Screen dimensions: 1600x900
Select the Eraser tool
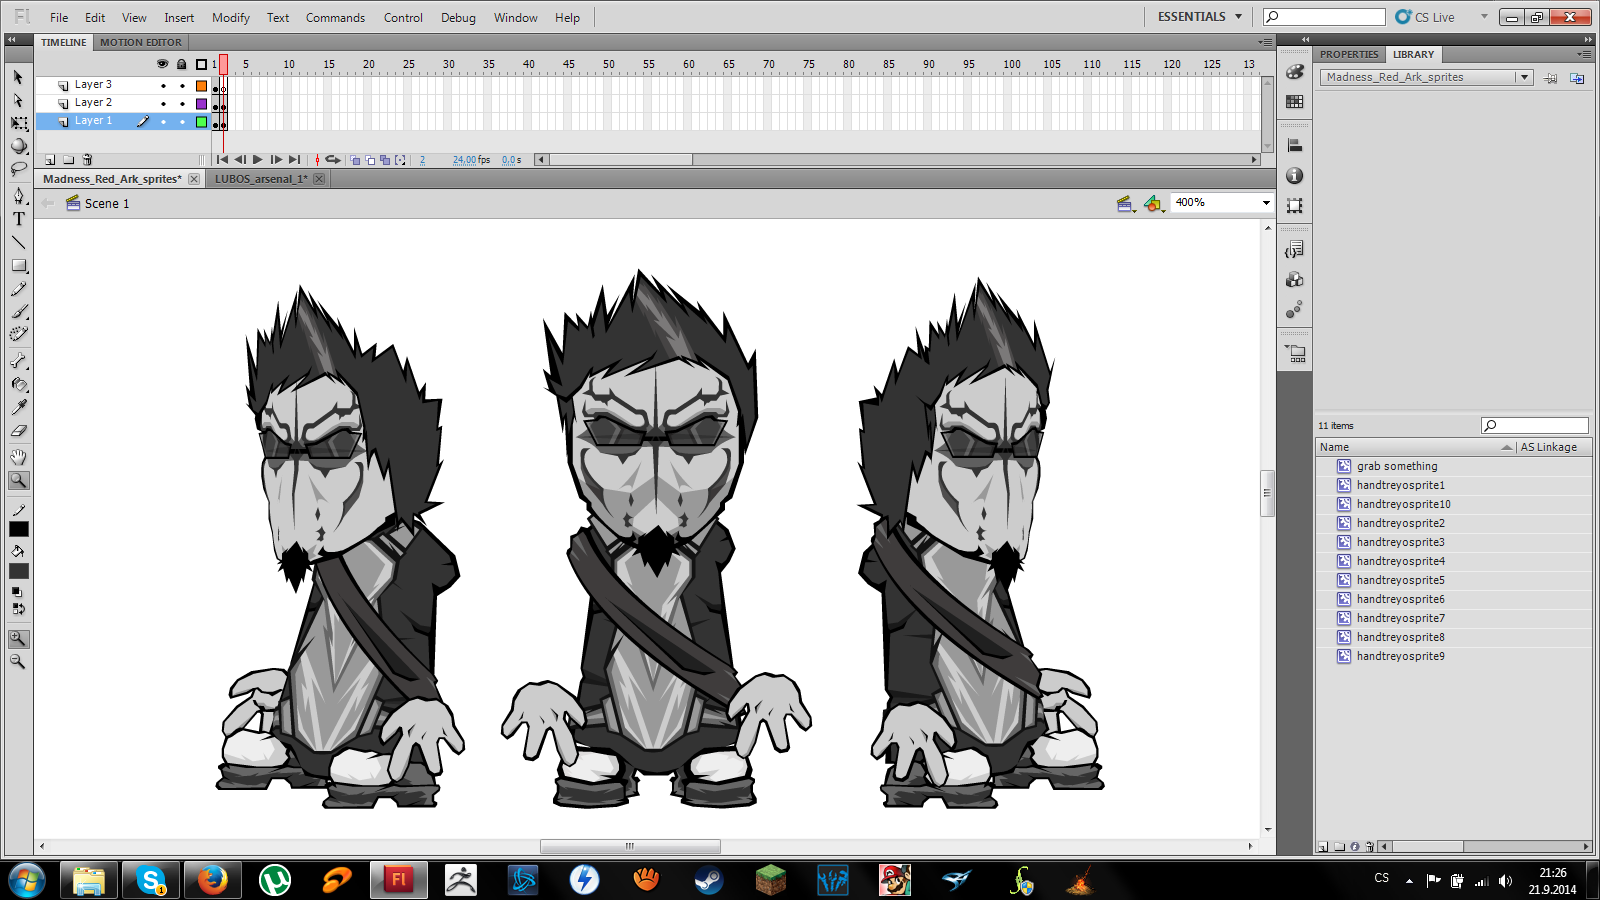pyautogui.click(x=18, y=431)
